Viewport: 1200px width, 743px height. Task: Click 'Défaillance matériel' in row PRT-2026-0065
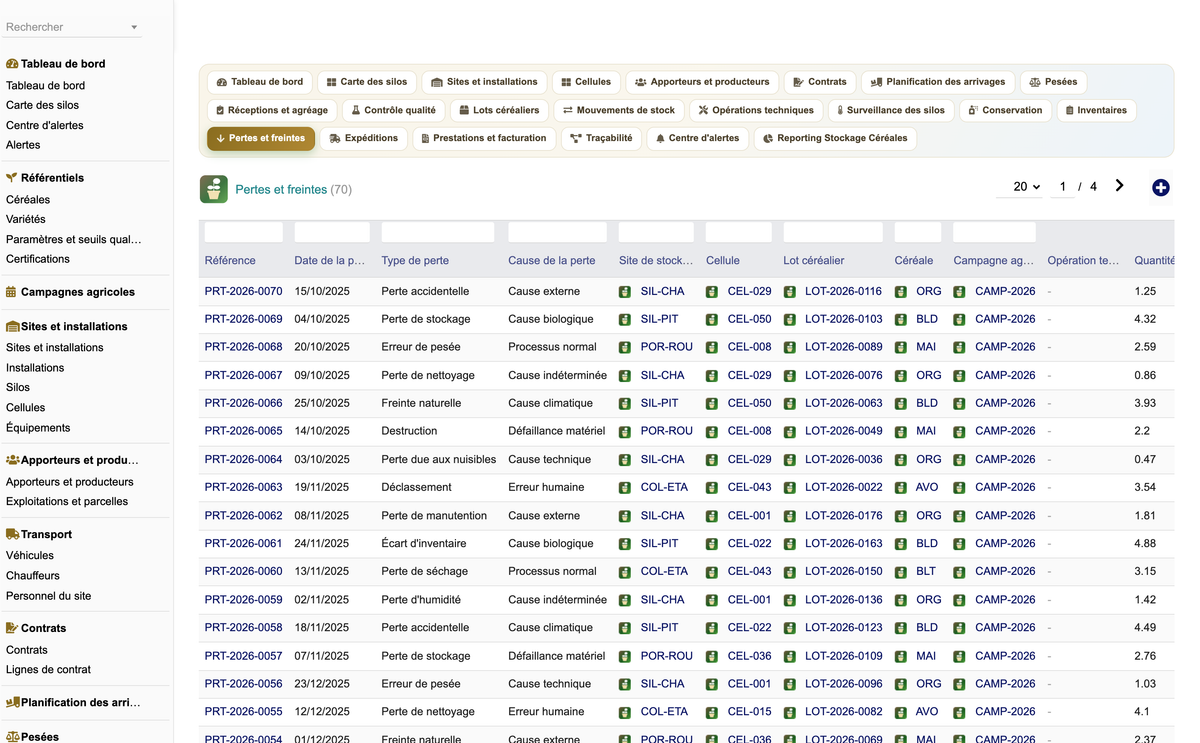pos(557,431)
